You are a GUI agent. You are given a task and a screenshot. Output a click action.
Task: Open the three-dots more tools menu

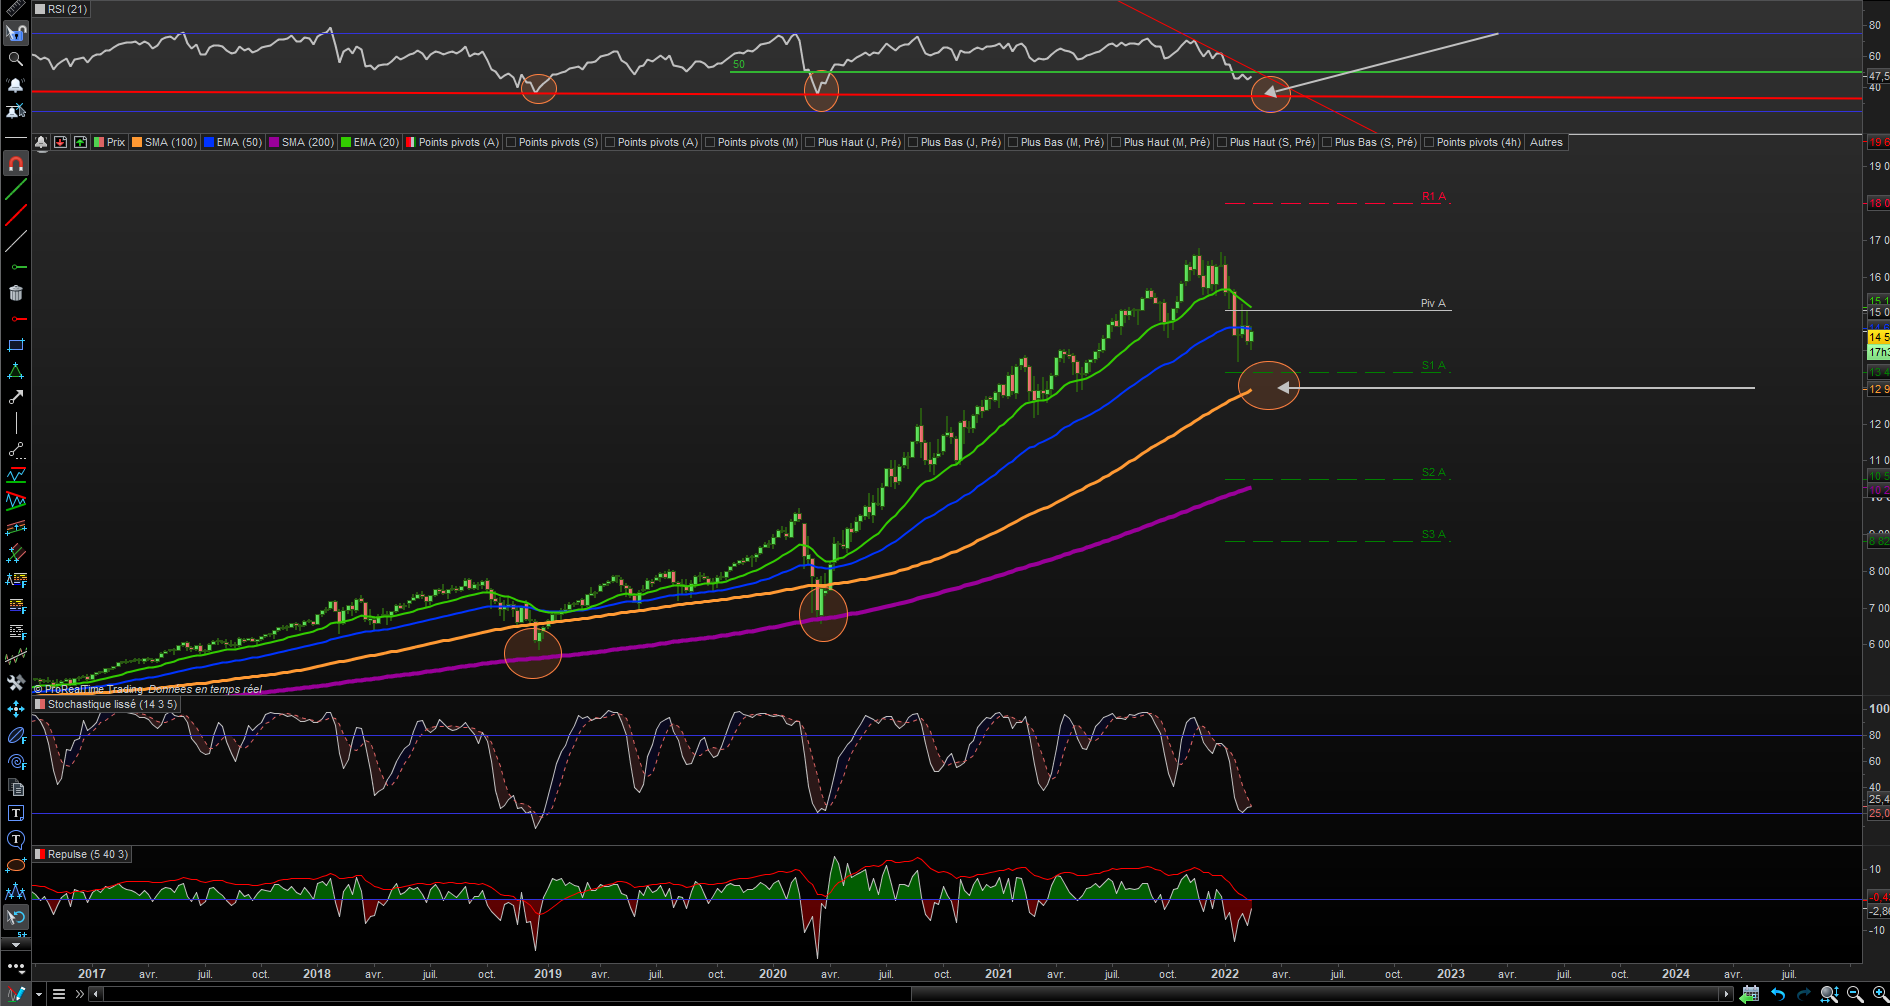pos(15,967)
